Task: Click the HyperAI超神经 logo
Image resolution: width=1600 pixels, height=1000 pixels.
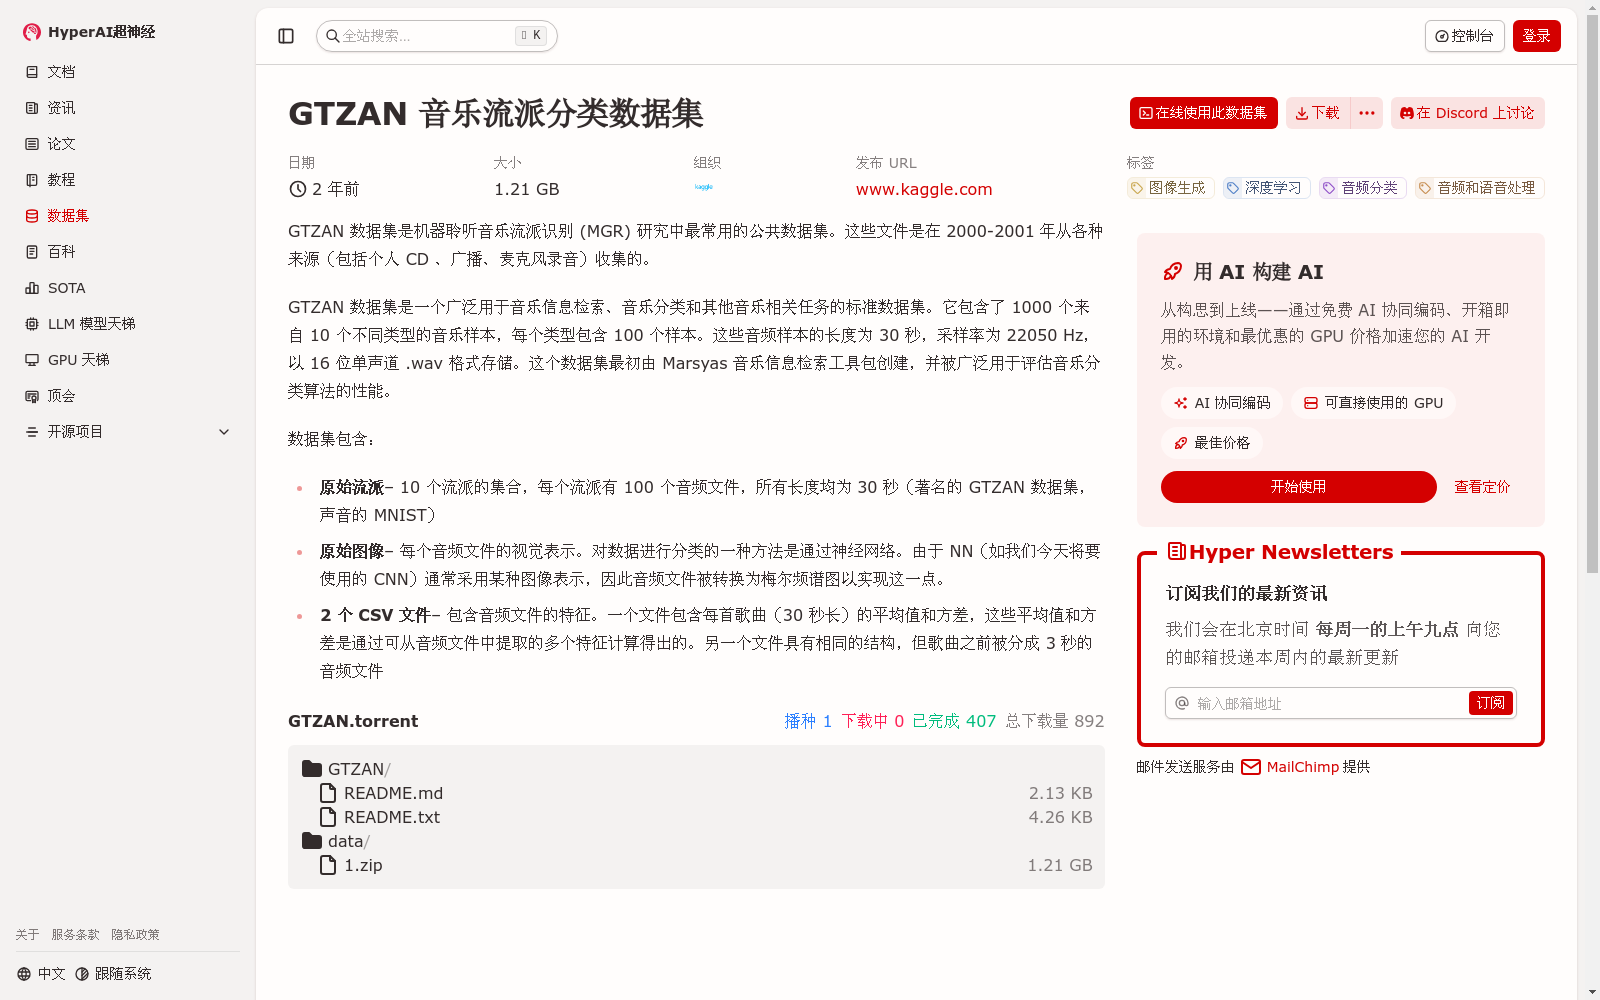Action: (x=89, y=32)
